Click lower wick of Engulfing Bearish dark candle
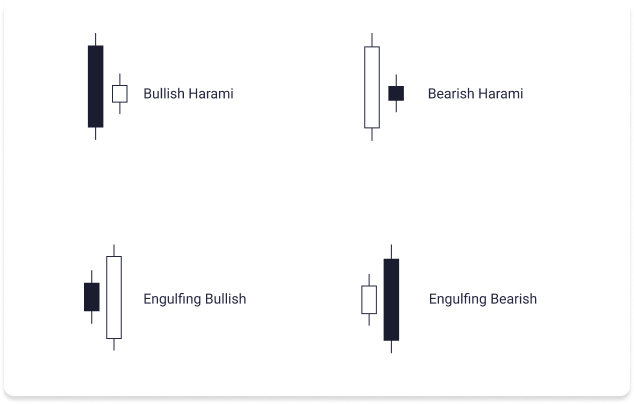Screen dimensions: 634x404 tap(391, 346)
